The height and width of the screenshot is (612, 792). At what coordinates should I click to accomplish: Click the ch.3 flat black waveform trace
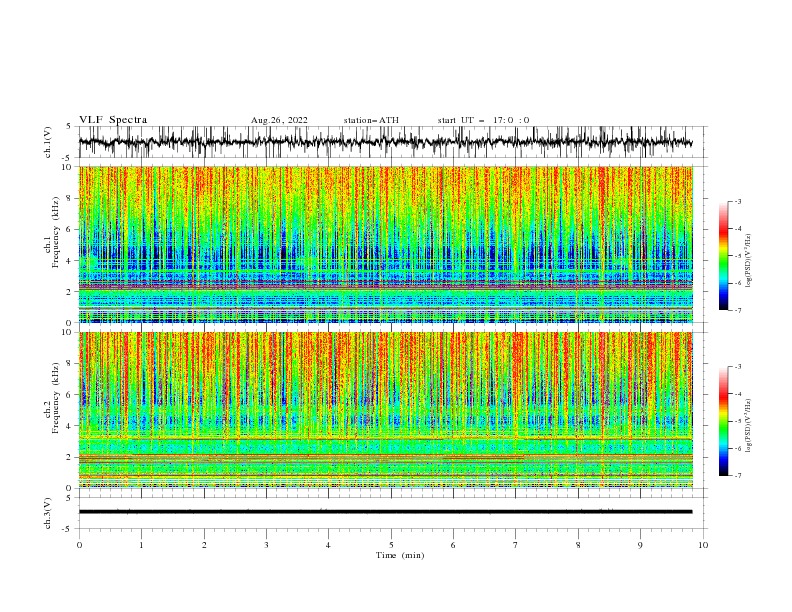pos(386,512)
